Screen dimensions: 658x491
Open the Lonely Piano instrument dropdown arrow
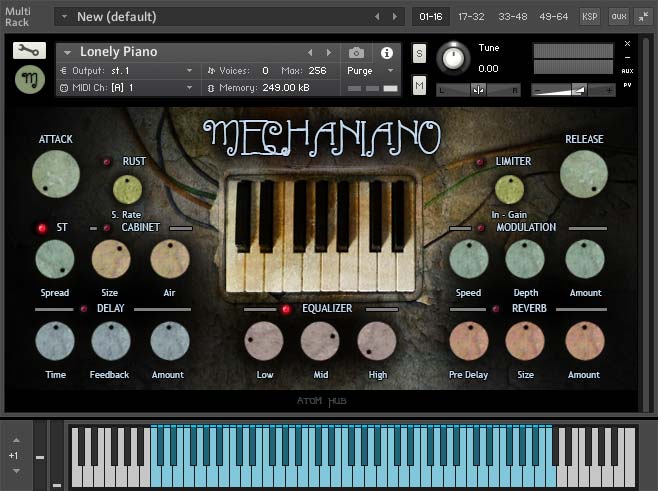[67, 52]
